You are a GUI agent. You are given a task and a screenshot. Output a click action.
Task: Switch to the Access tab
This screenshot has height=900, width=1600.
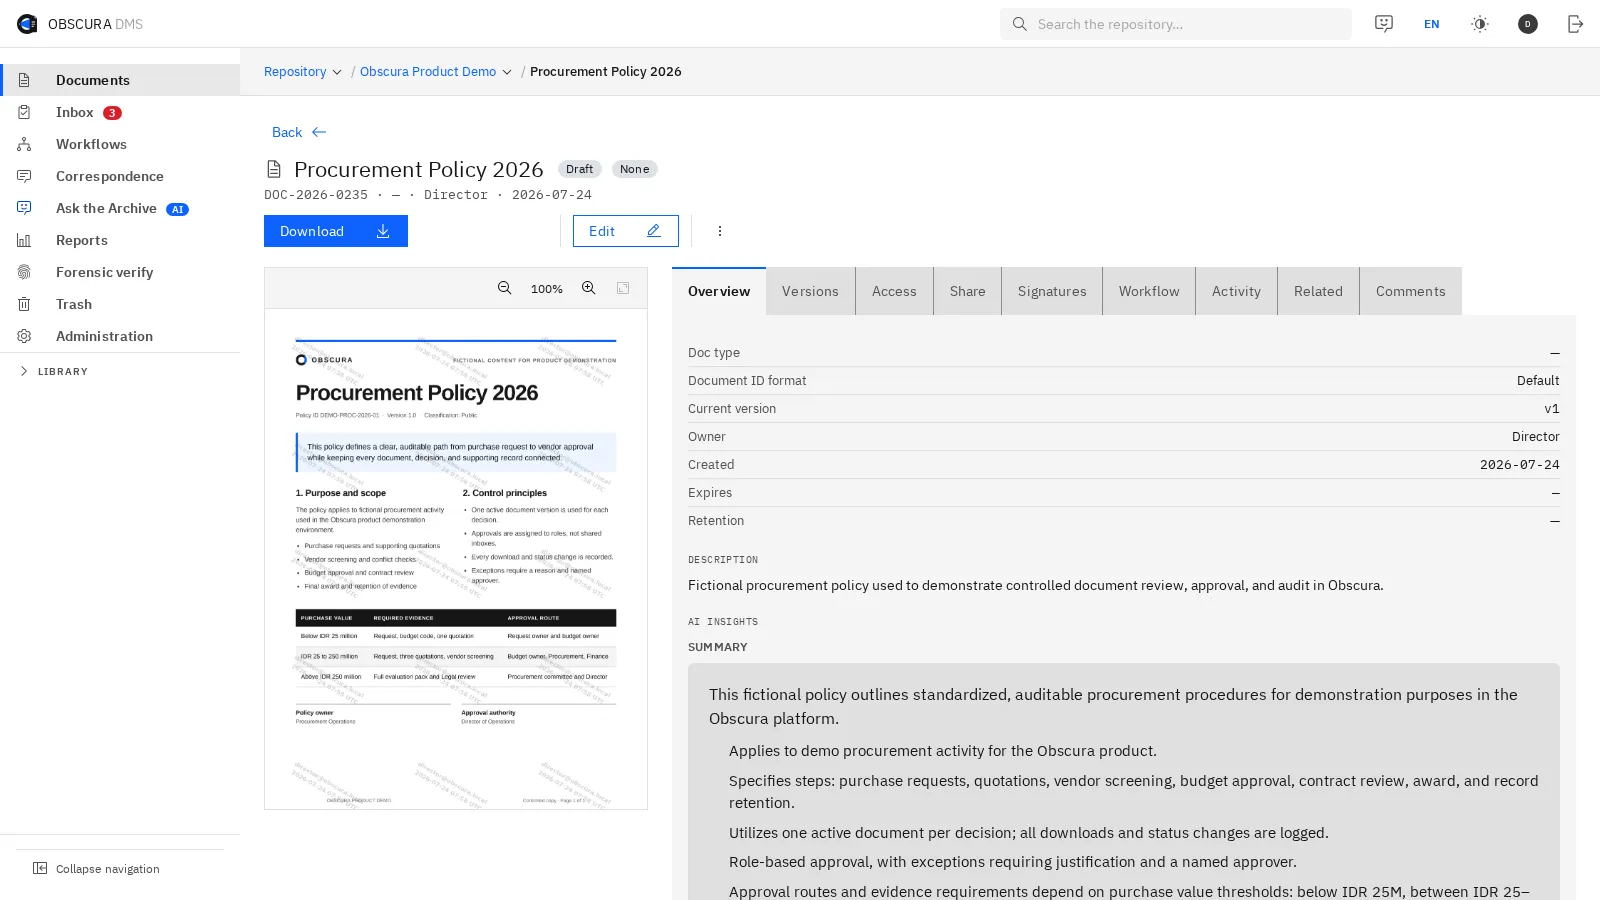point(894,291)
